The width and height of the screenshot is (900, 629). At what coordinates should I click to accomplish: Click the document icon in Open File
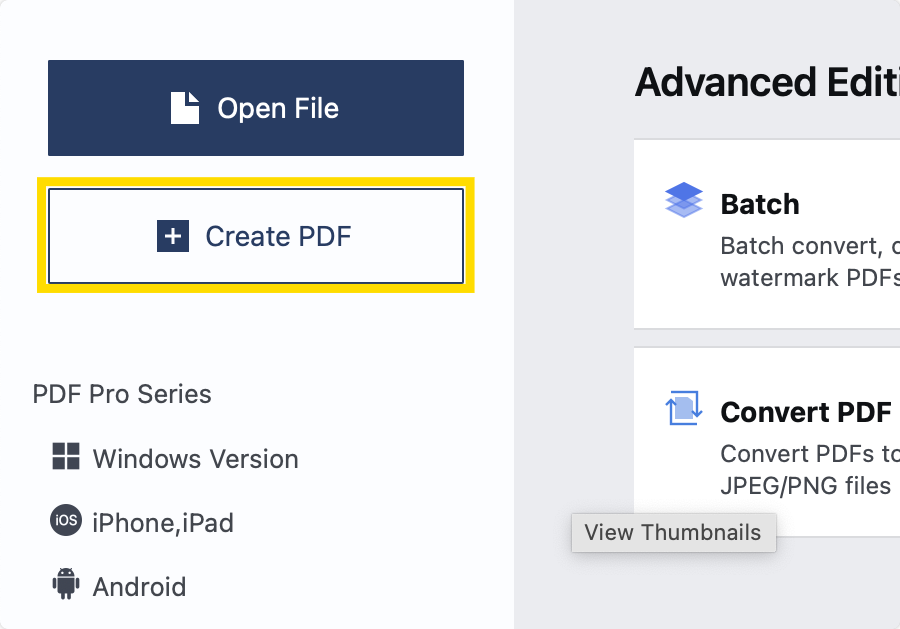click(x=185, y=108)
